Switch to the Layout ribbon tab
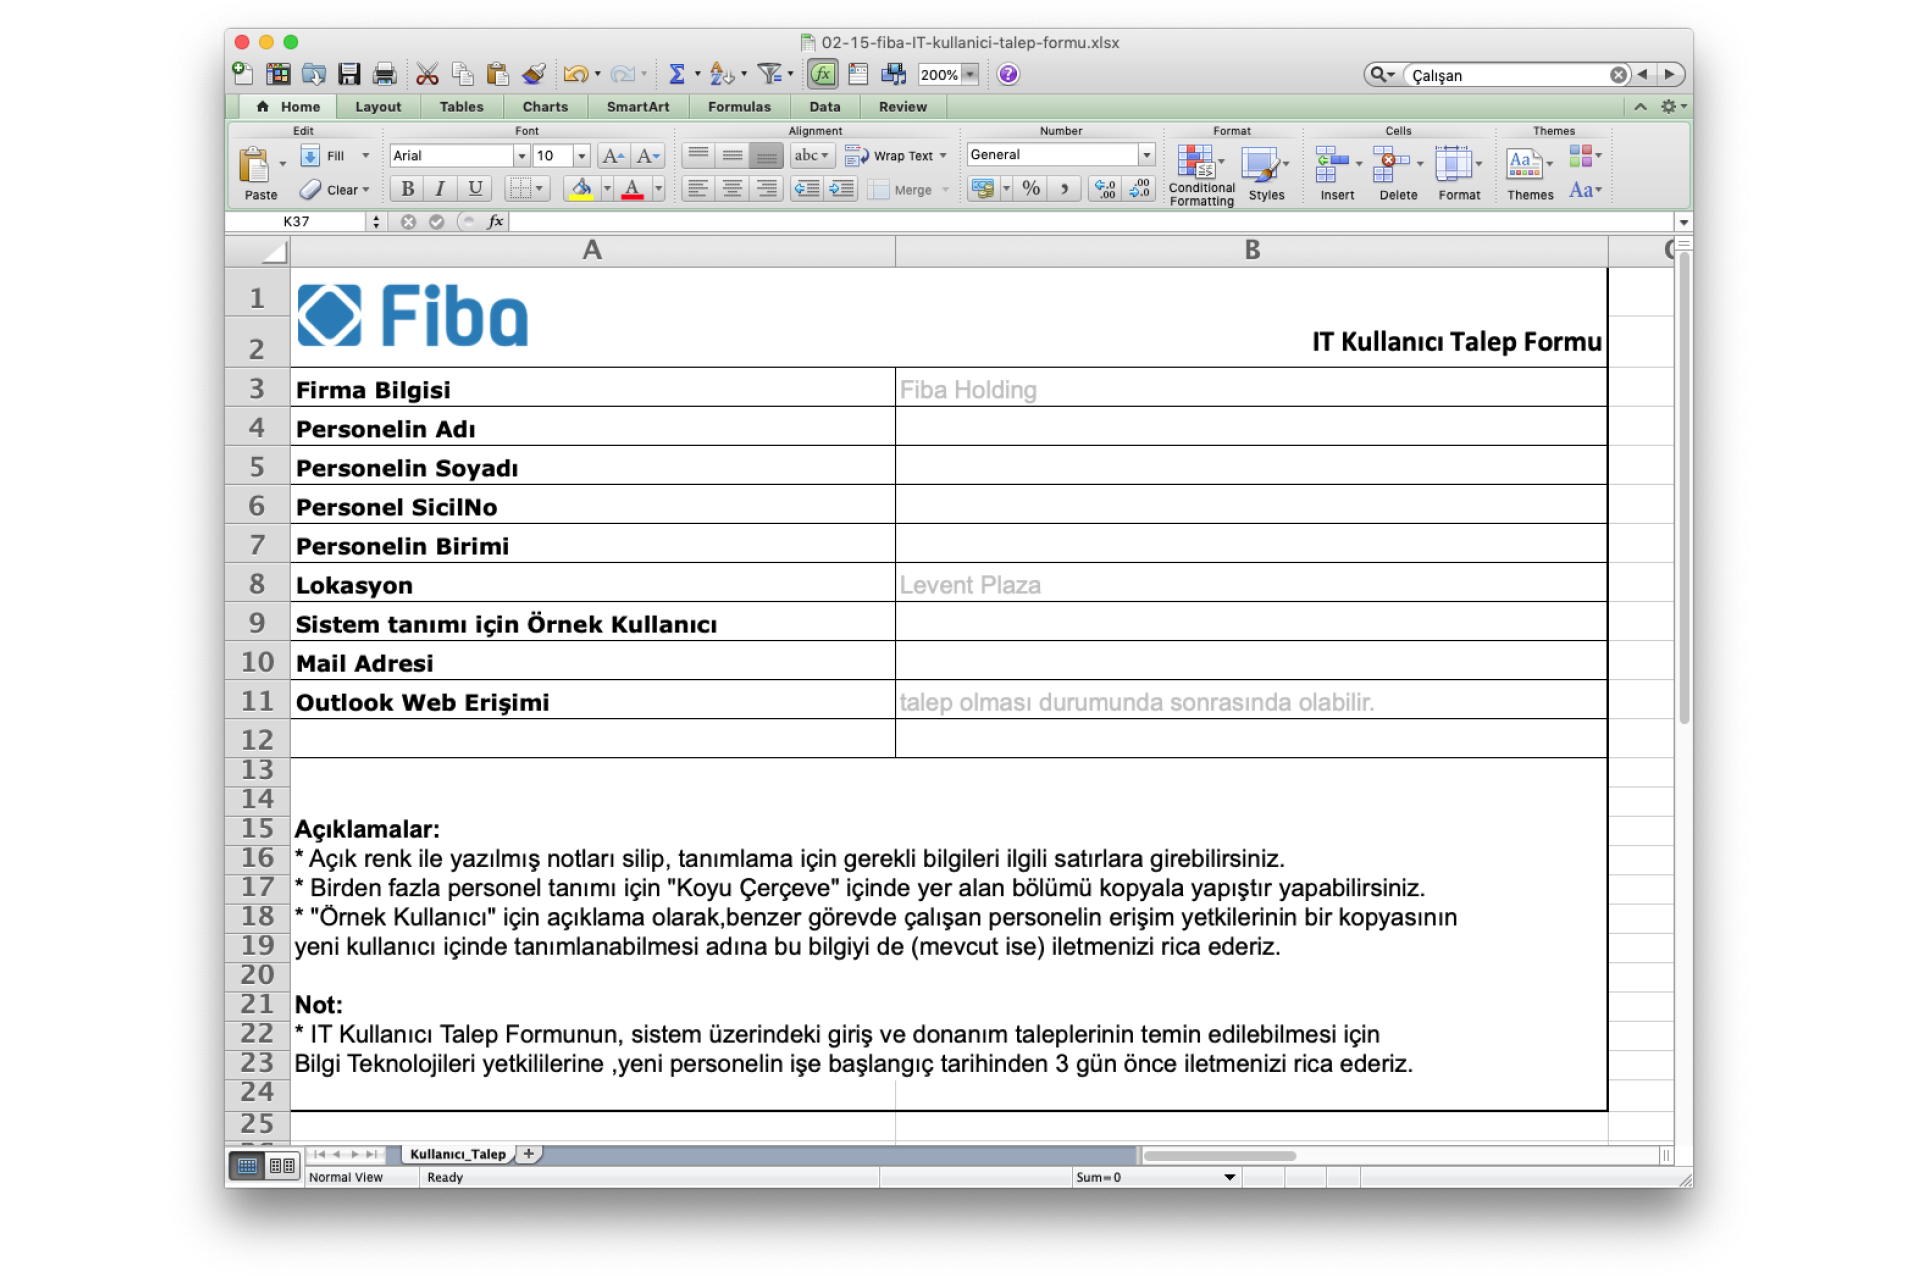1920x1276 pixels. pos(378,107)
